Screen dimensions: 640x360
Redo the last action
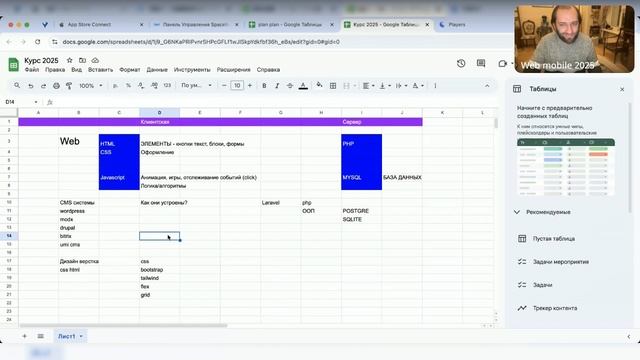point(43,86)
